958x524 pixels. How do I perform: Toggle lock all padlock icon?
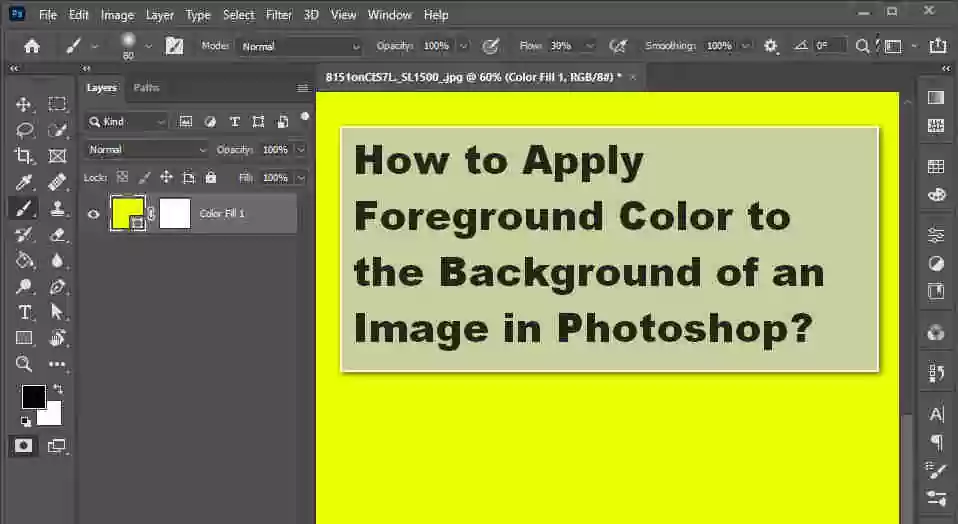(x=211, y=178)
